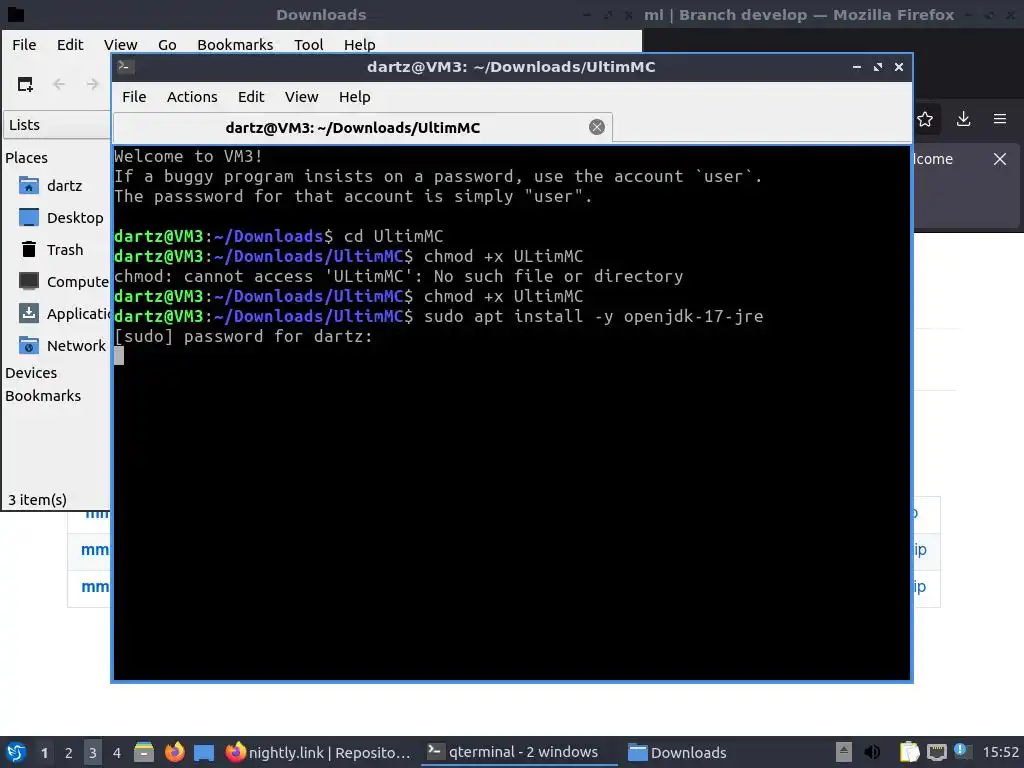Image resolution: width=1024 pixels, height=768 pixels.
Task: Open the volume control in system tray
Action: [872, 752]
